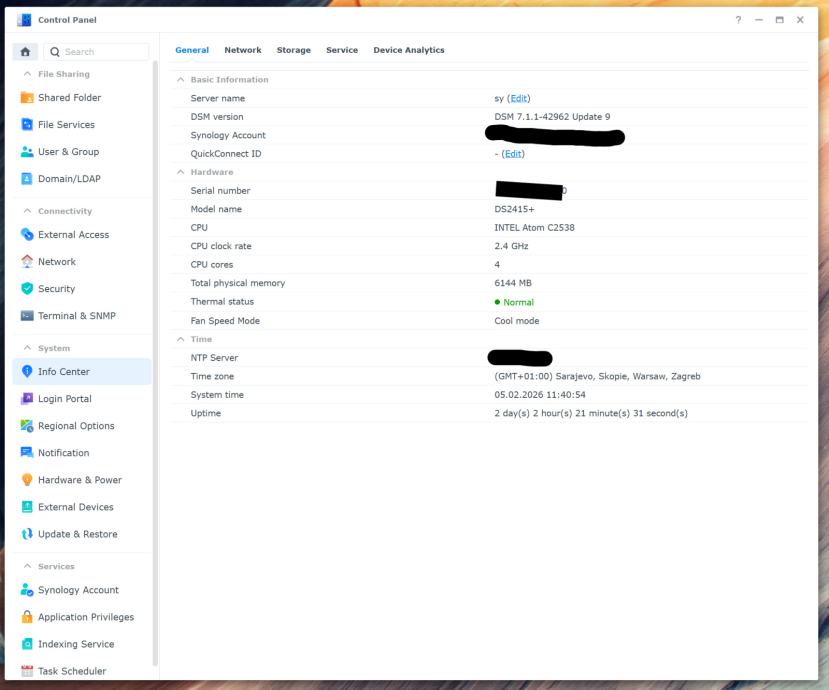Click the File Services icon
Viewport: 829px width, 690px height.
pos(27,124)
